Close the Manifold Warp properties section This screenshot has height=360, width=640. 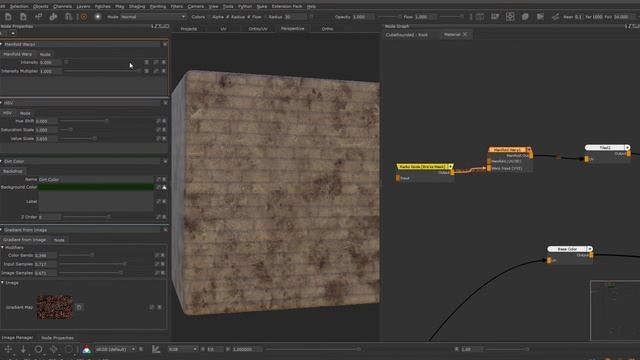coord(165,44)
